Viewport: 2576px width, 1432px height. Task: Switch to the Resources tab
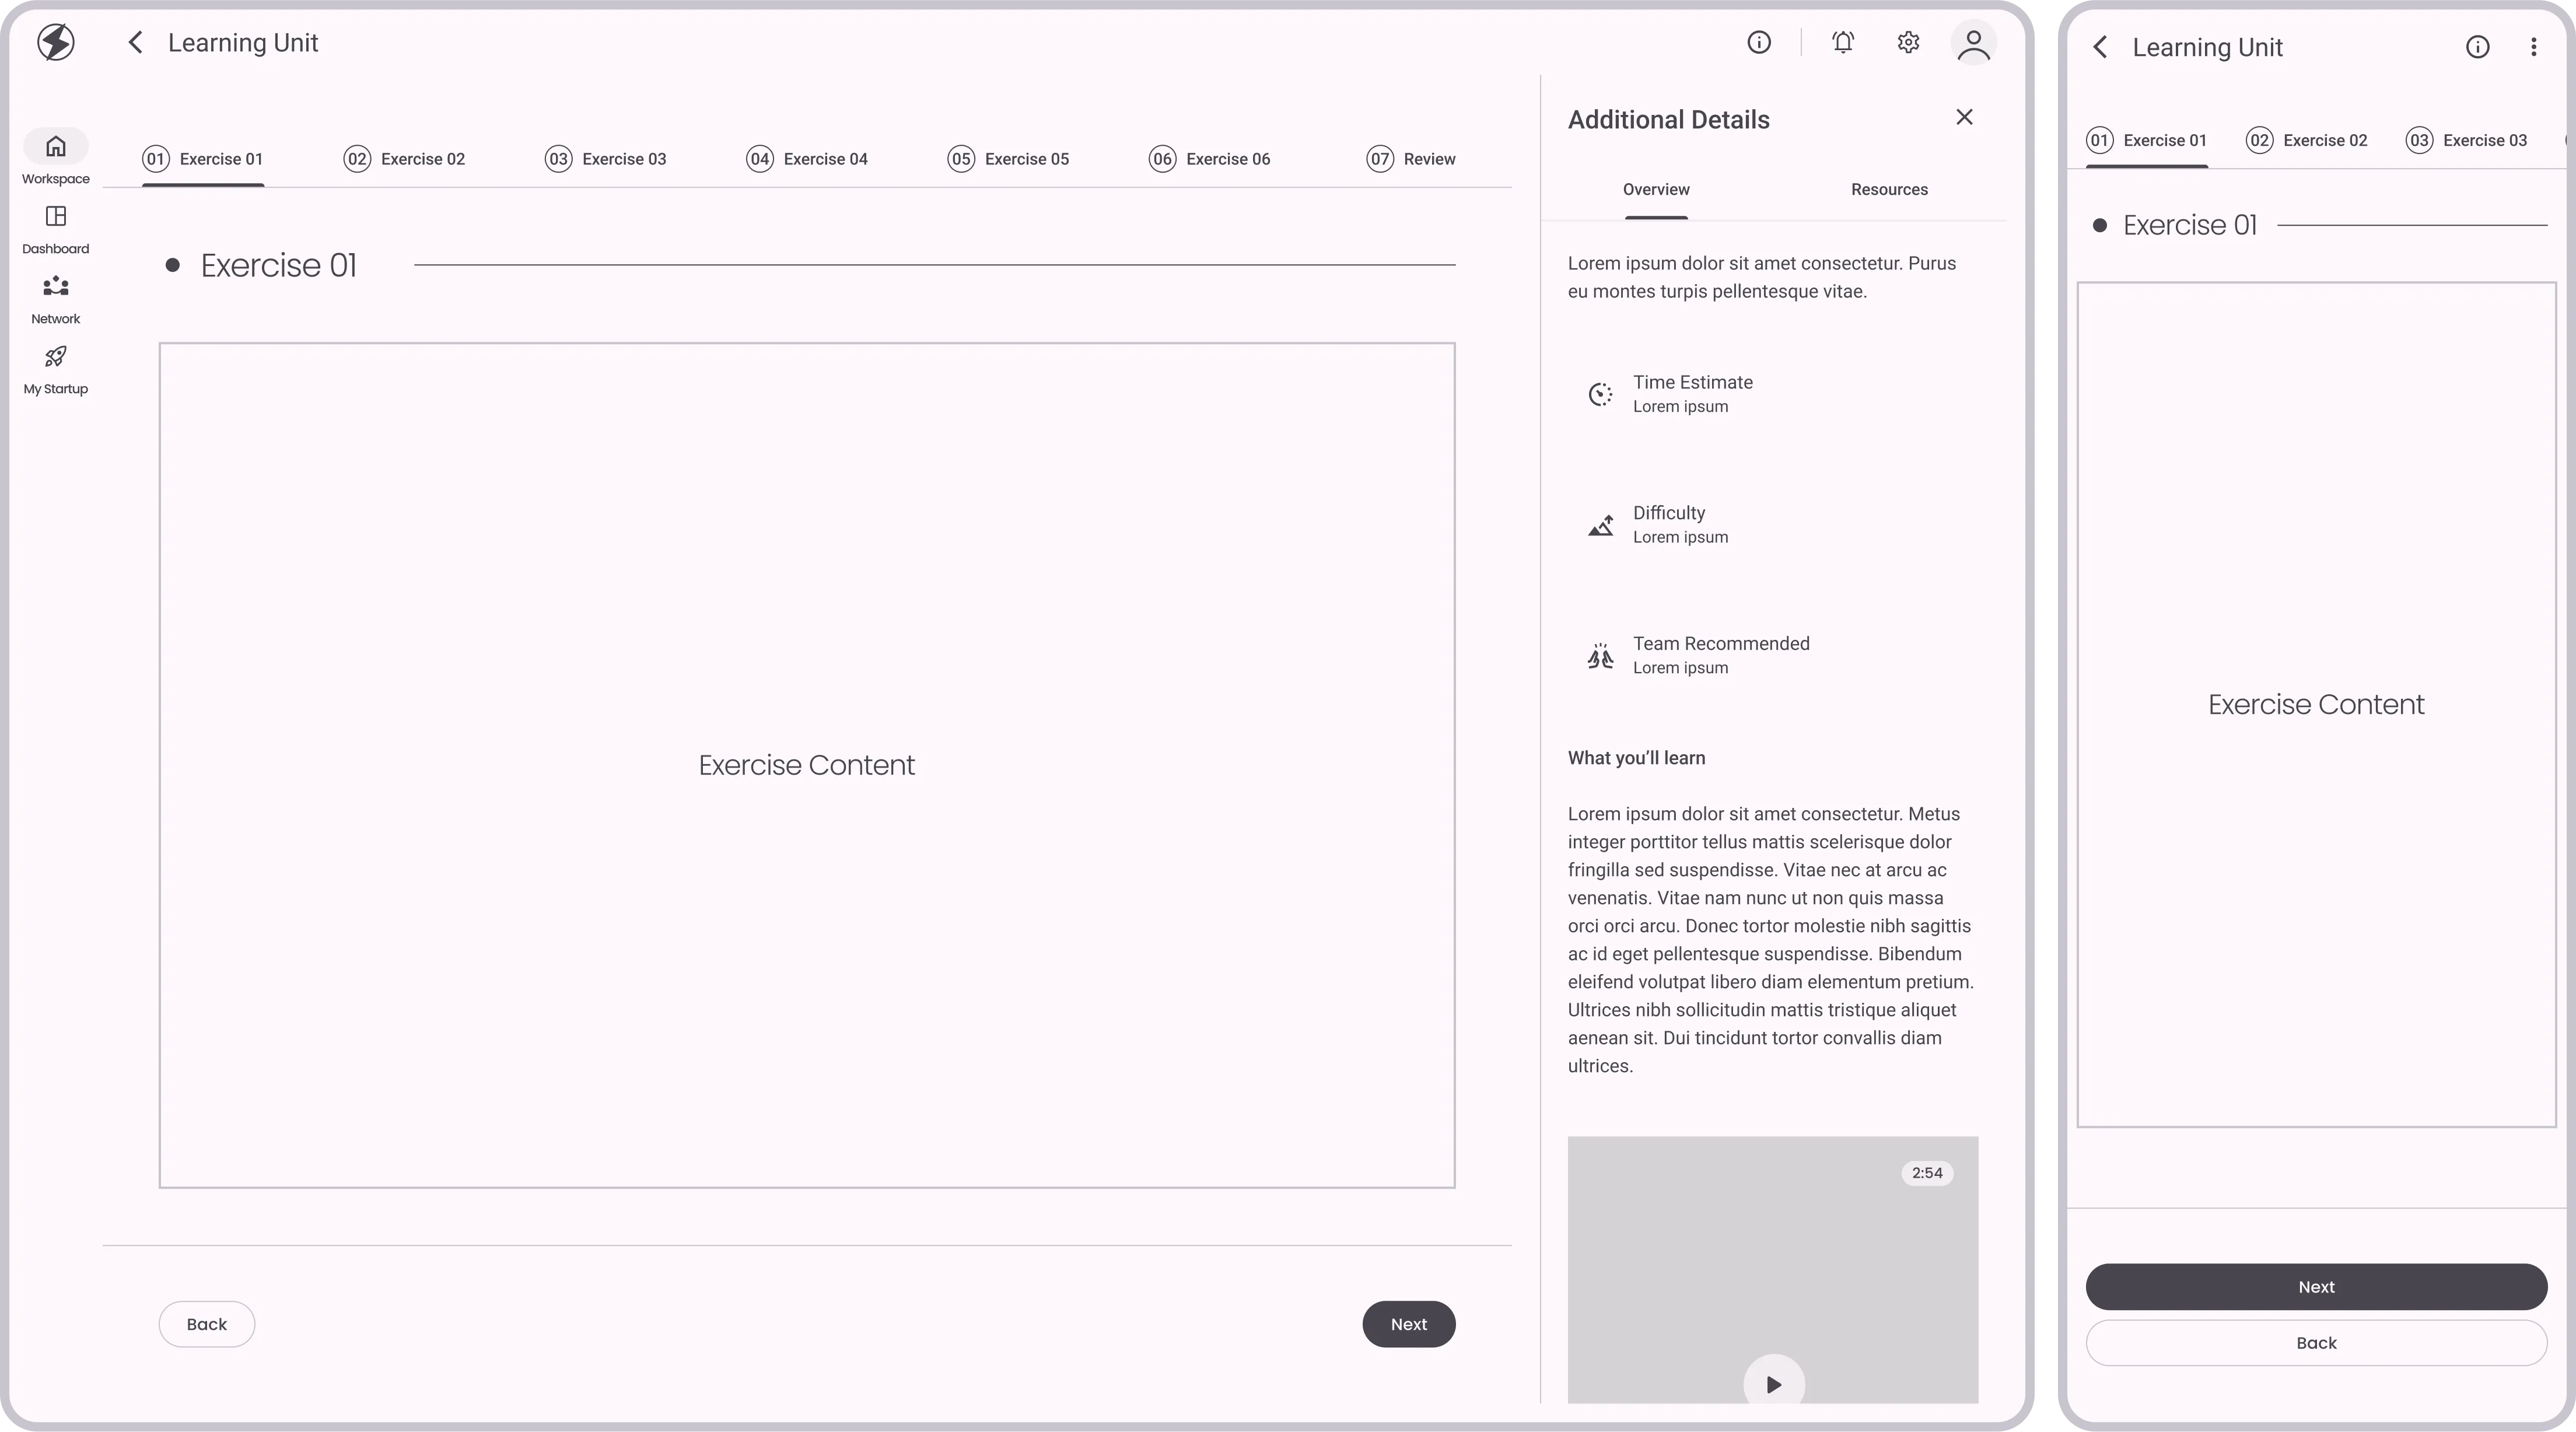(1888, 189)
